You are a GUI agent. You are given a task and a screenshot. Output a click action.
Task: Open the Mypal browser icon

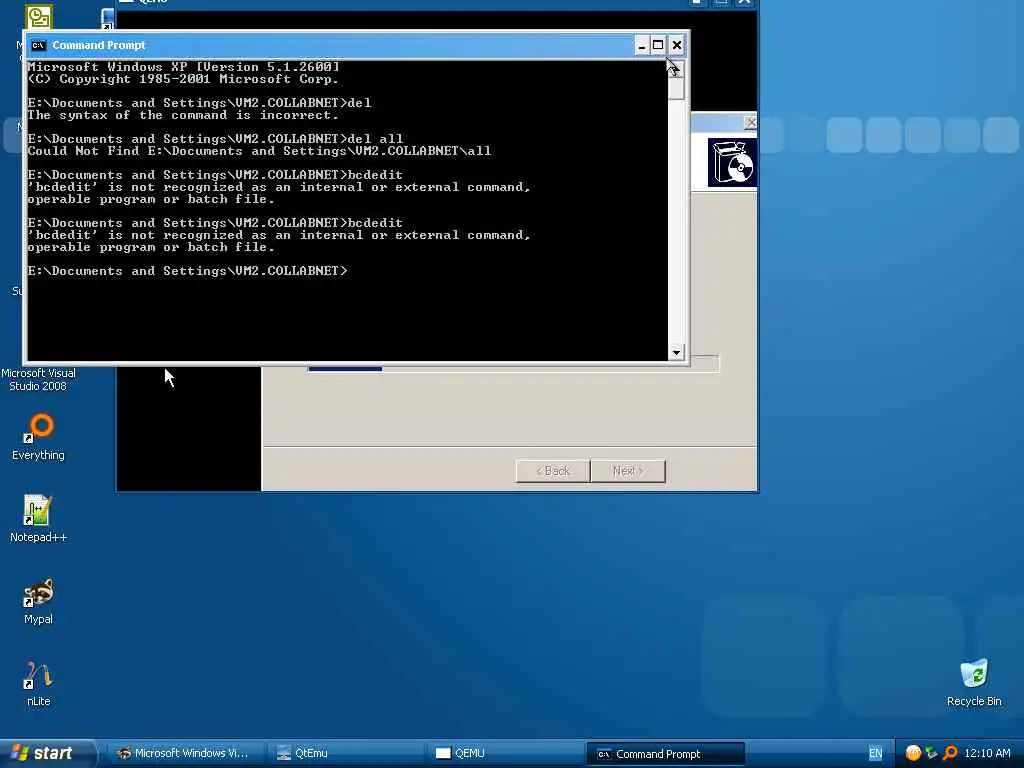[38, 601]
